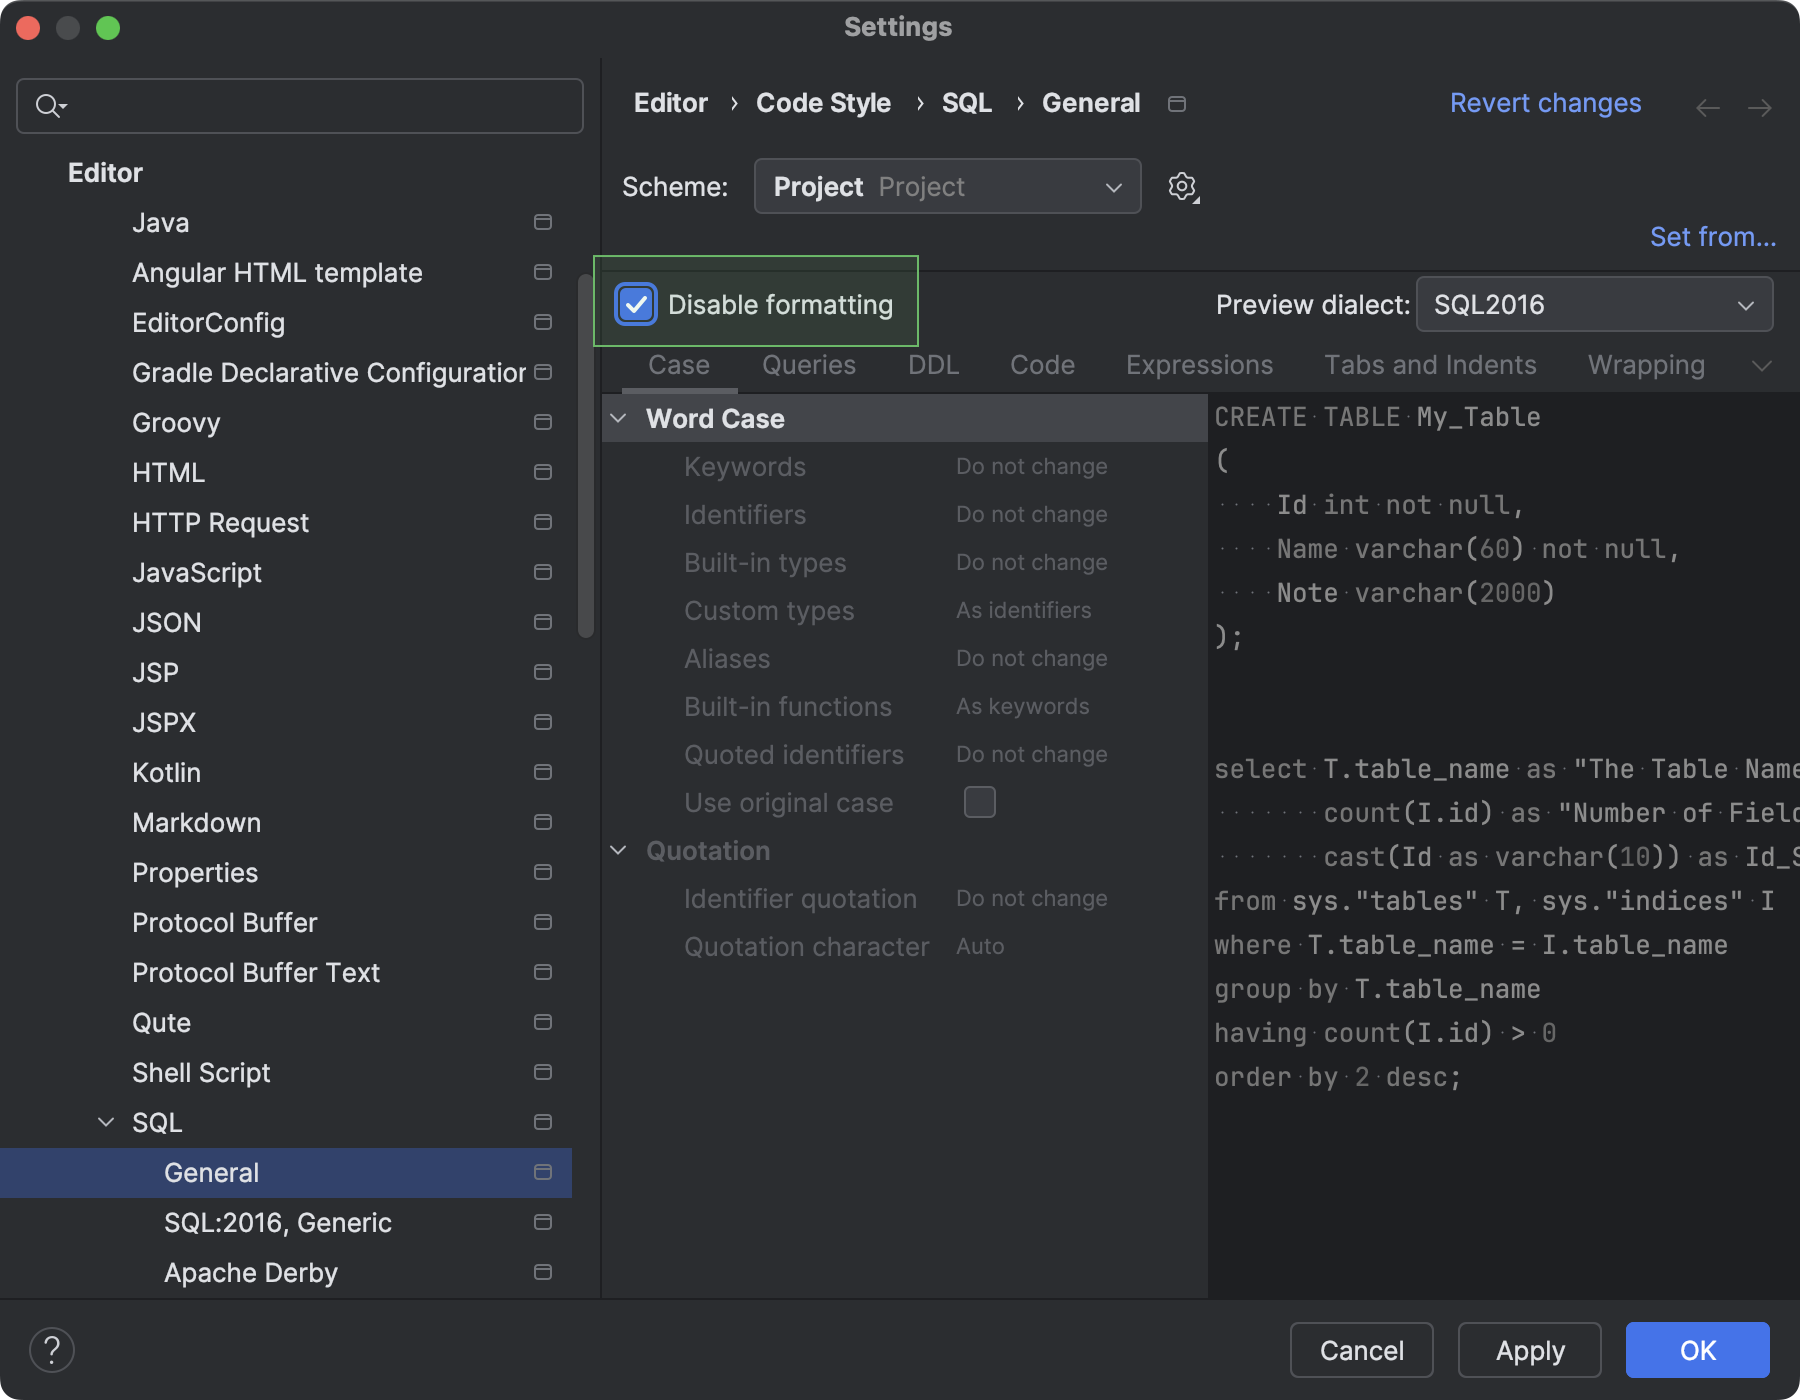
Task: Click the icon beside the General breadcrumb
Action: point(1177,103)
